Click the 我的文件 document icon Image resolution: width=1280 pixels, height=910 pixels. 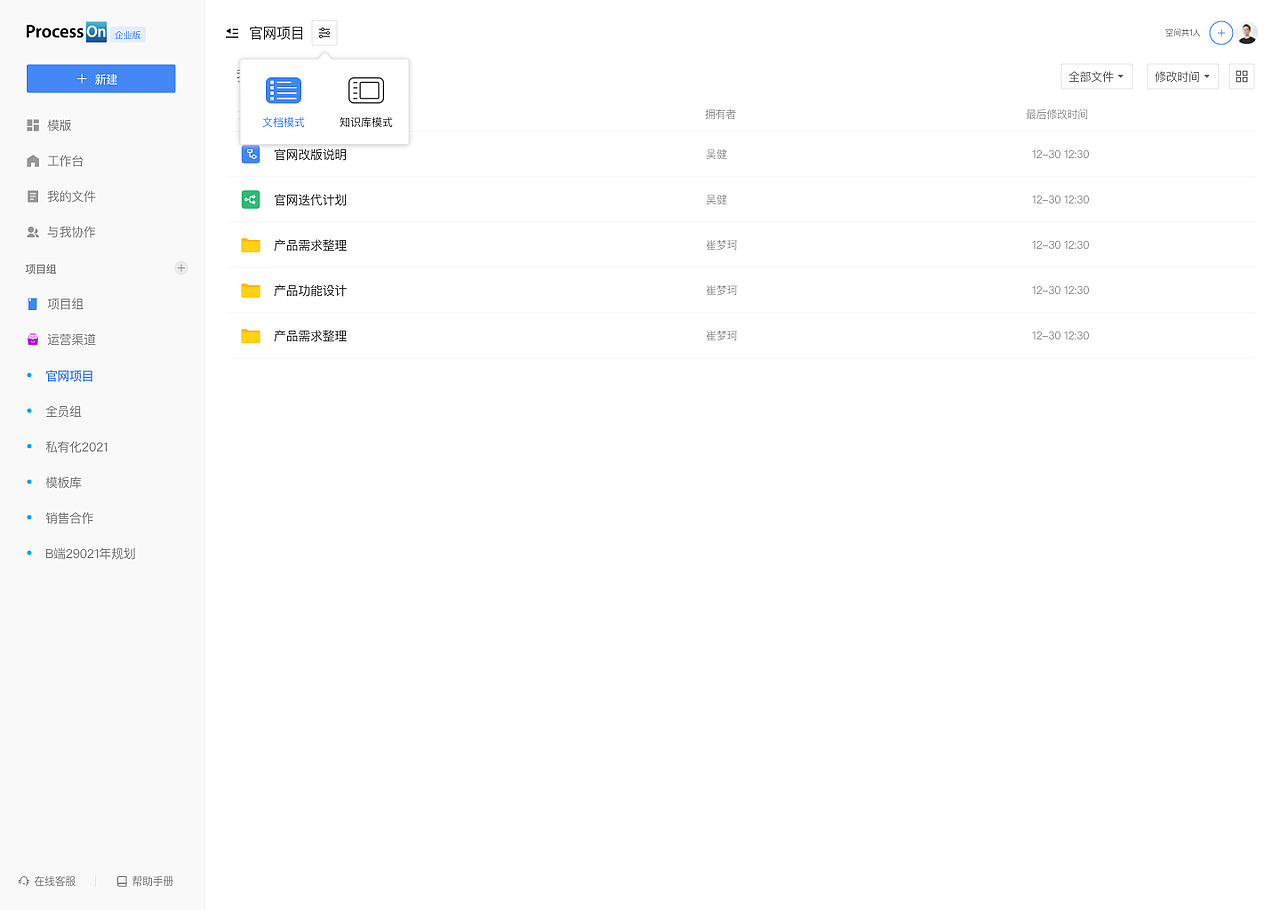coord(33,196)
